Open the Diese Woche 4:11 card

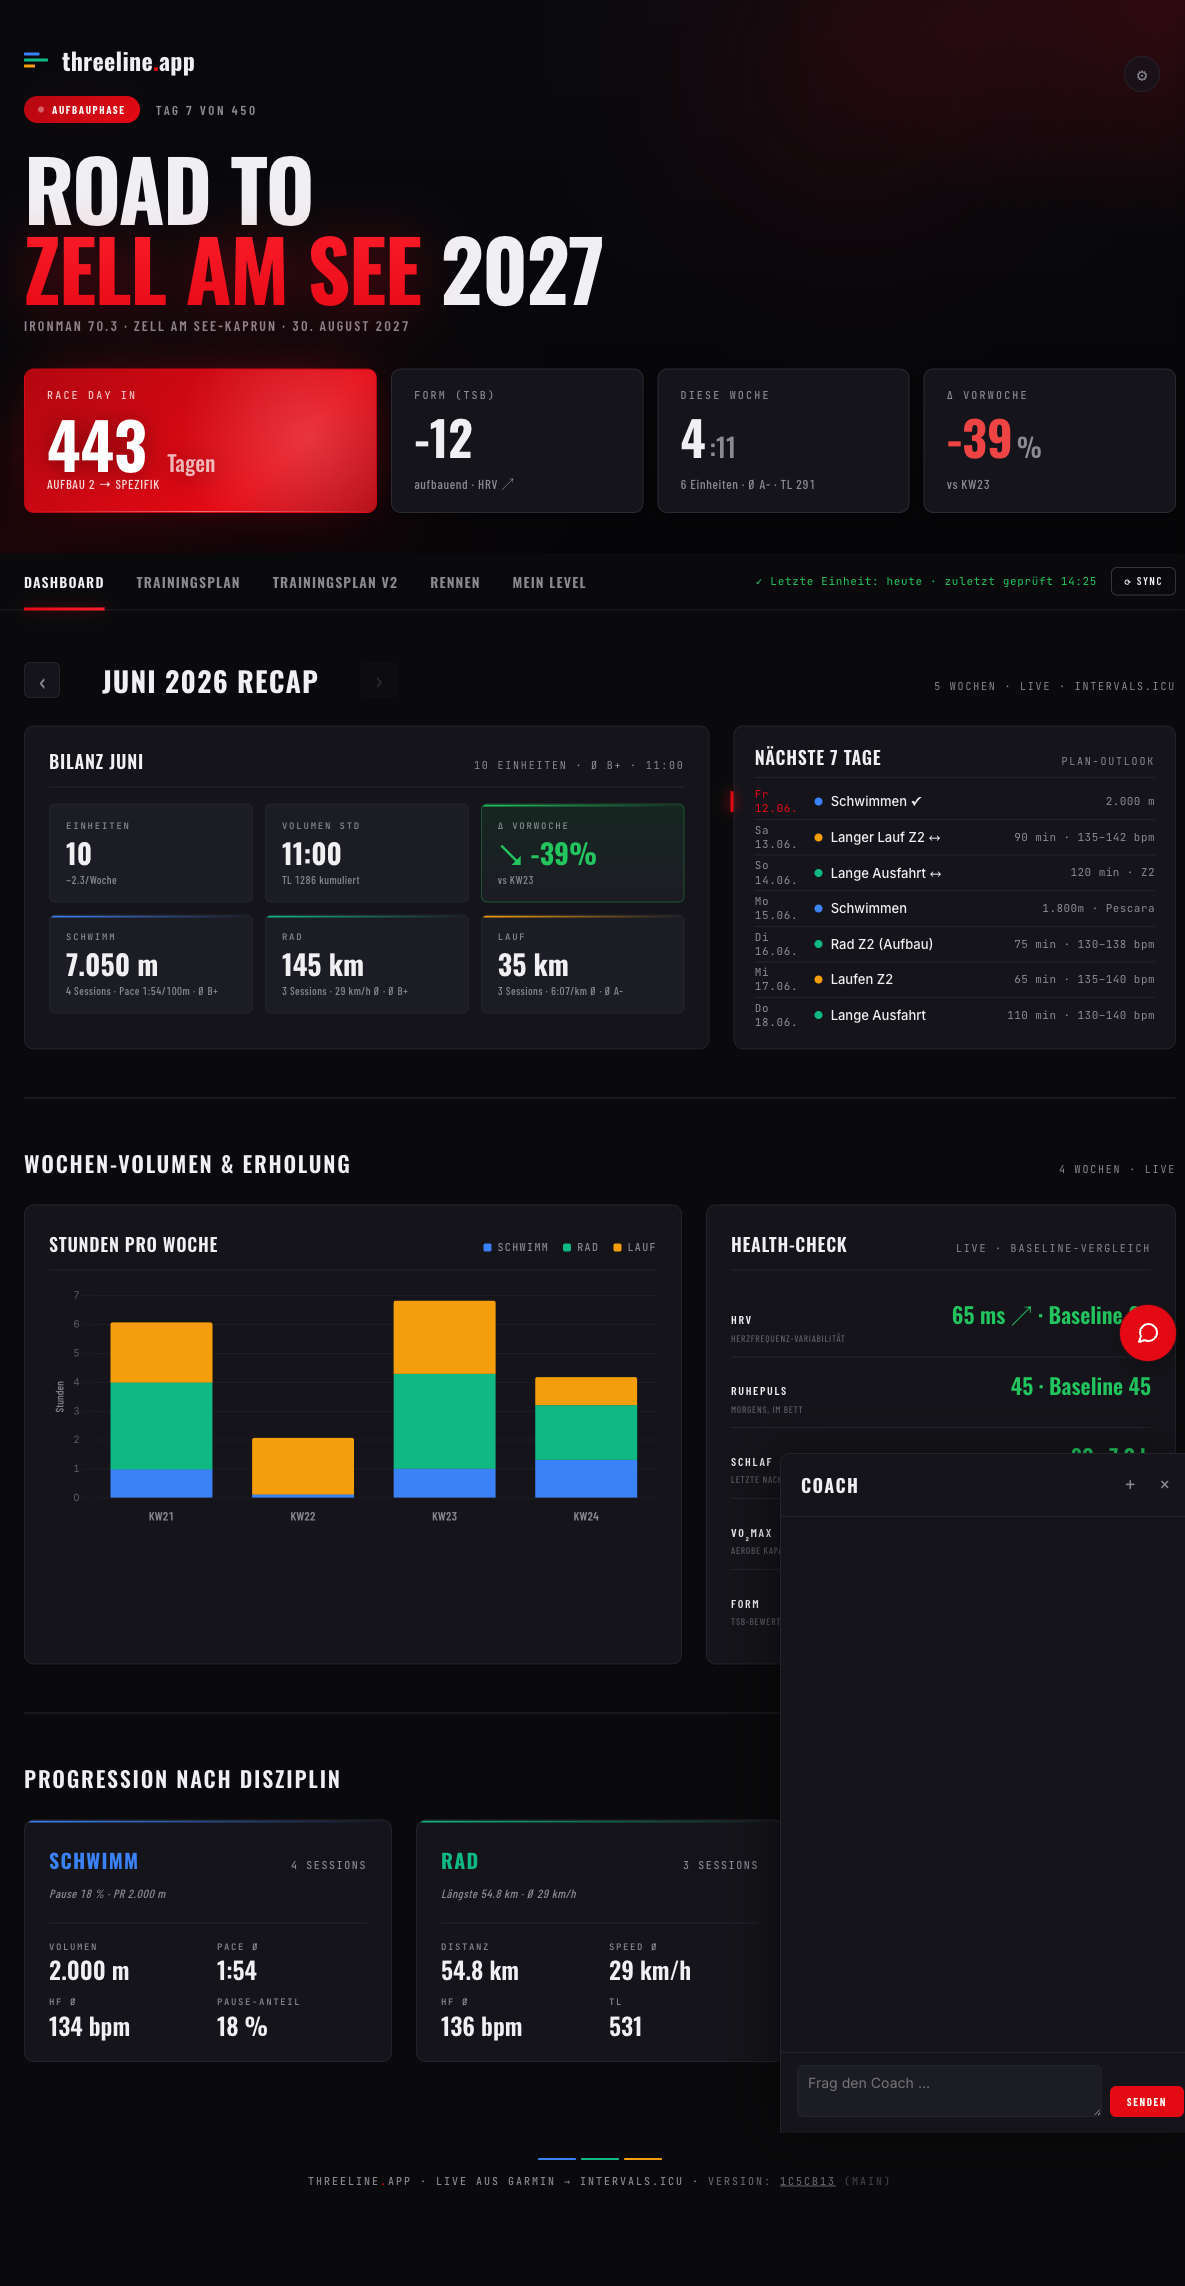point(783,441)
